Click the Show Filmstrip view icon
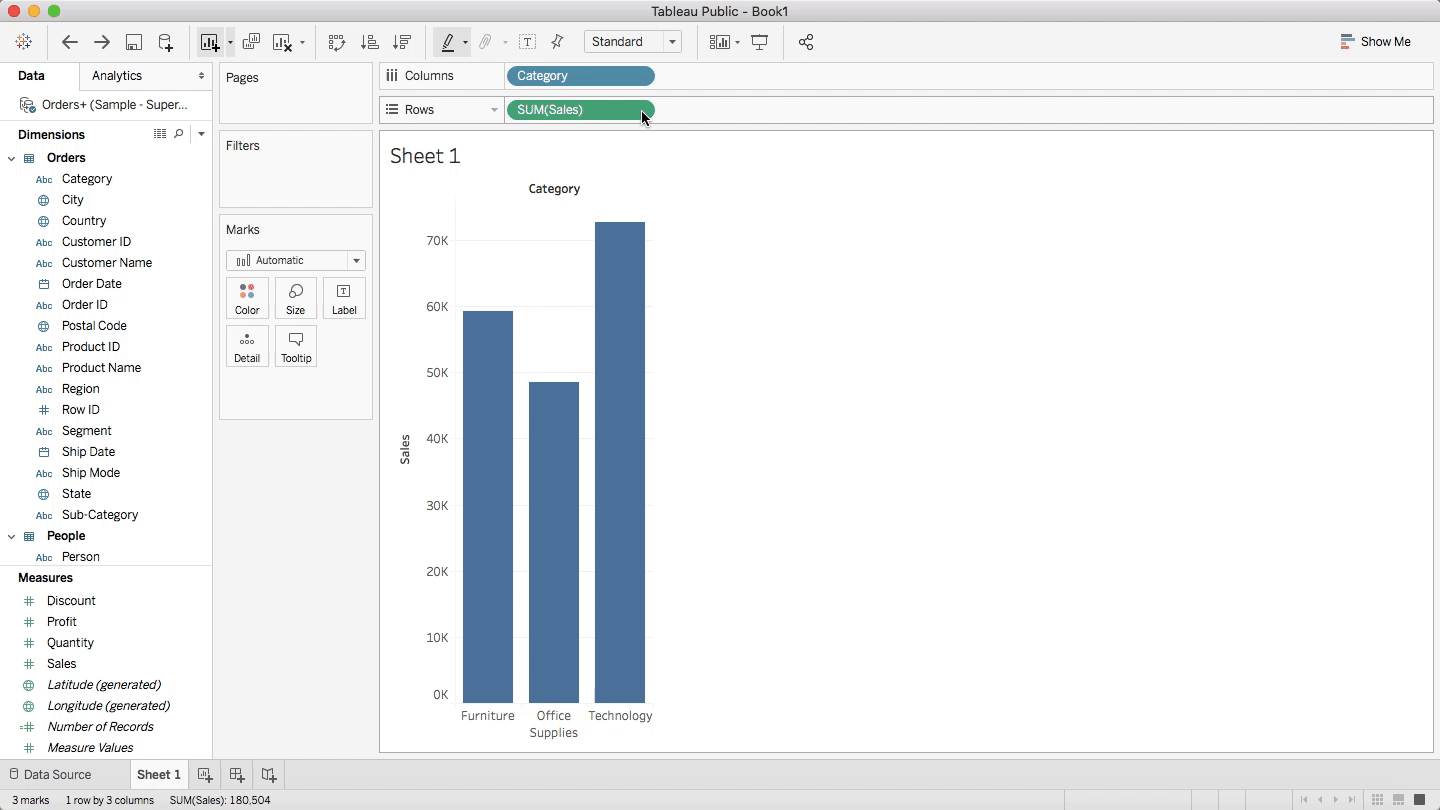 (x=1398, y=800)
